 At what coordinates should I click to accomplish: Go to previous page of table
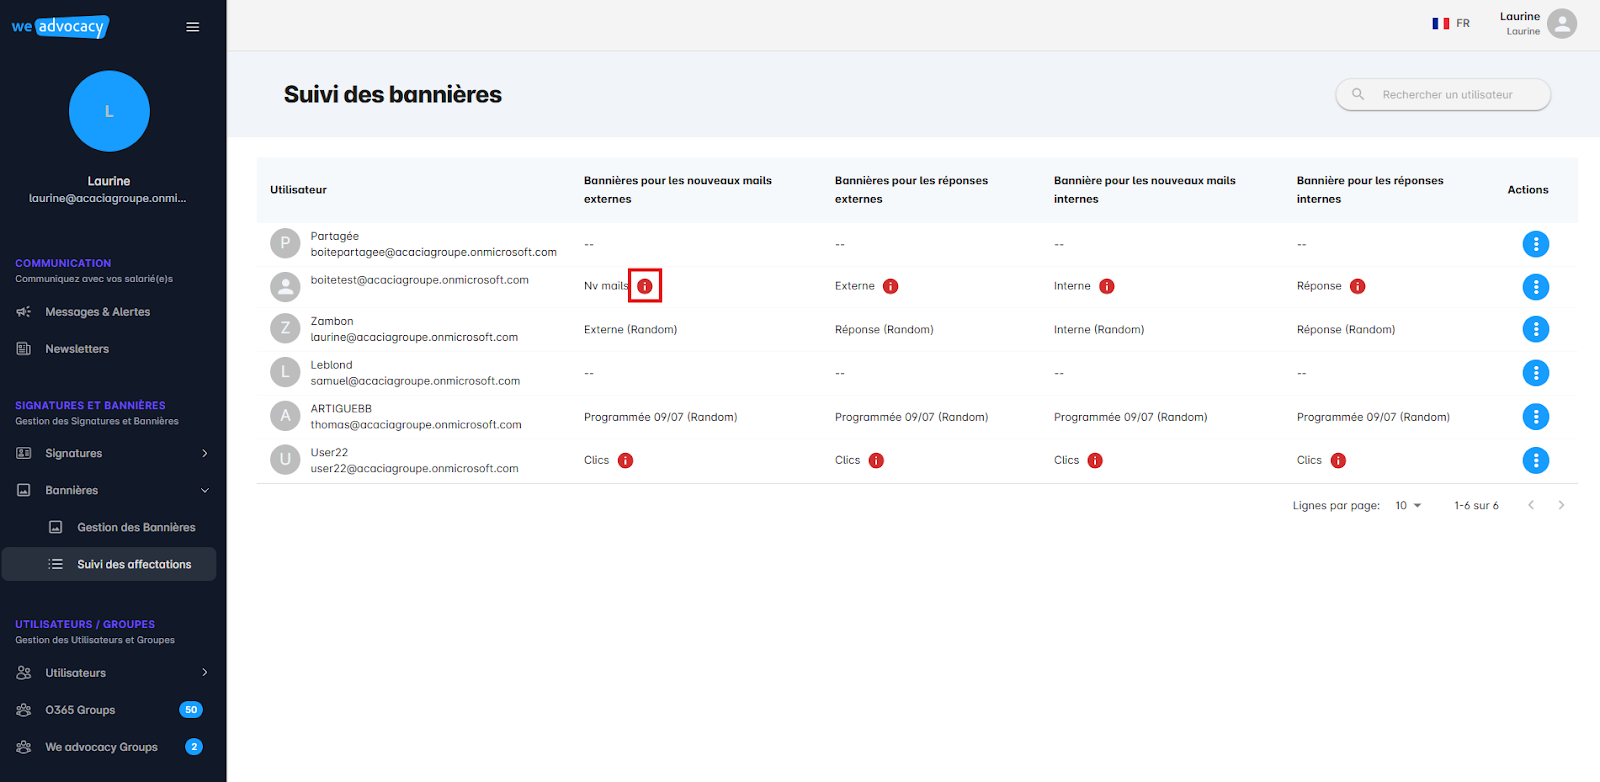(1531, 505)
